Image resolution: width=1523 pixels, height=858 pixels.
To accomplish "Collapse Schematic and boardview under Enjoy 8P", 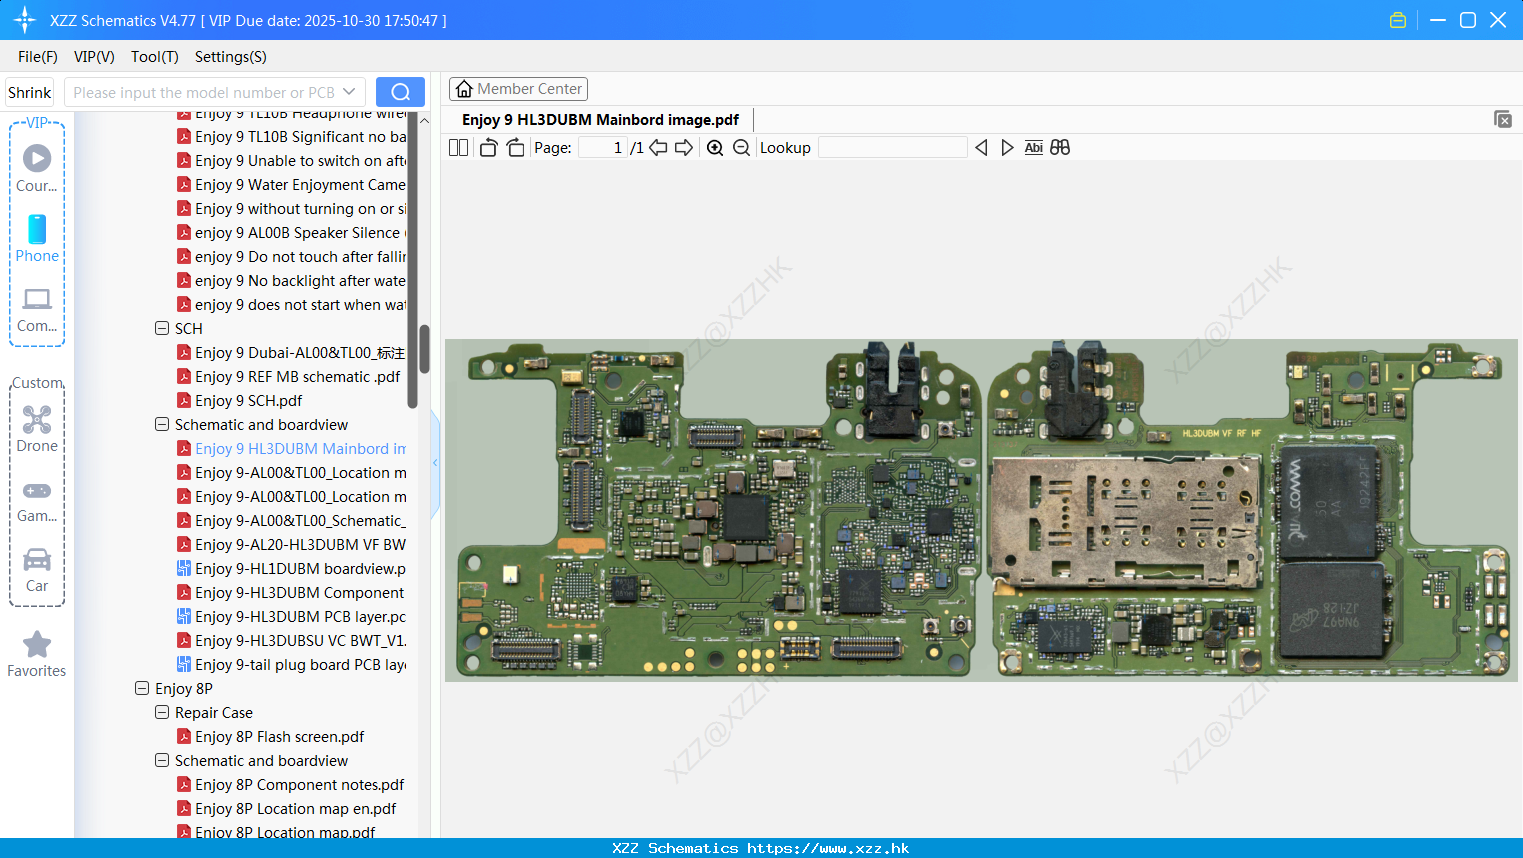I will (162, 760).
